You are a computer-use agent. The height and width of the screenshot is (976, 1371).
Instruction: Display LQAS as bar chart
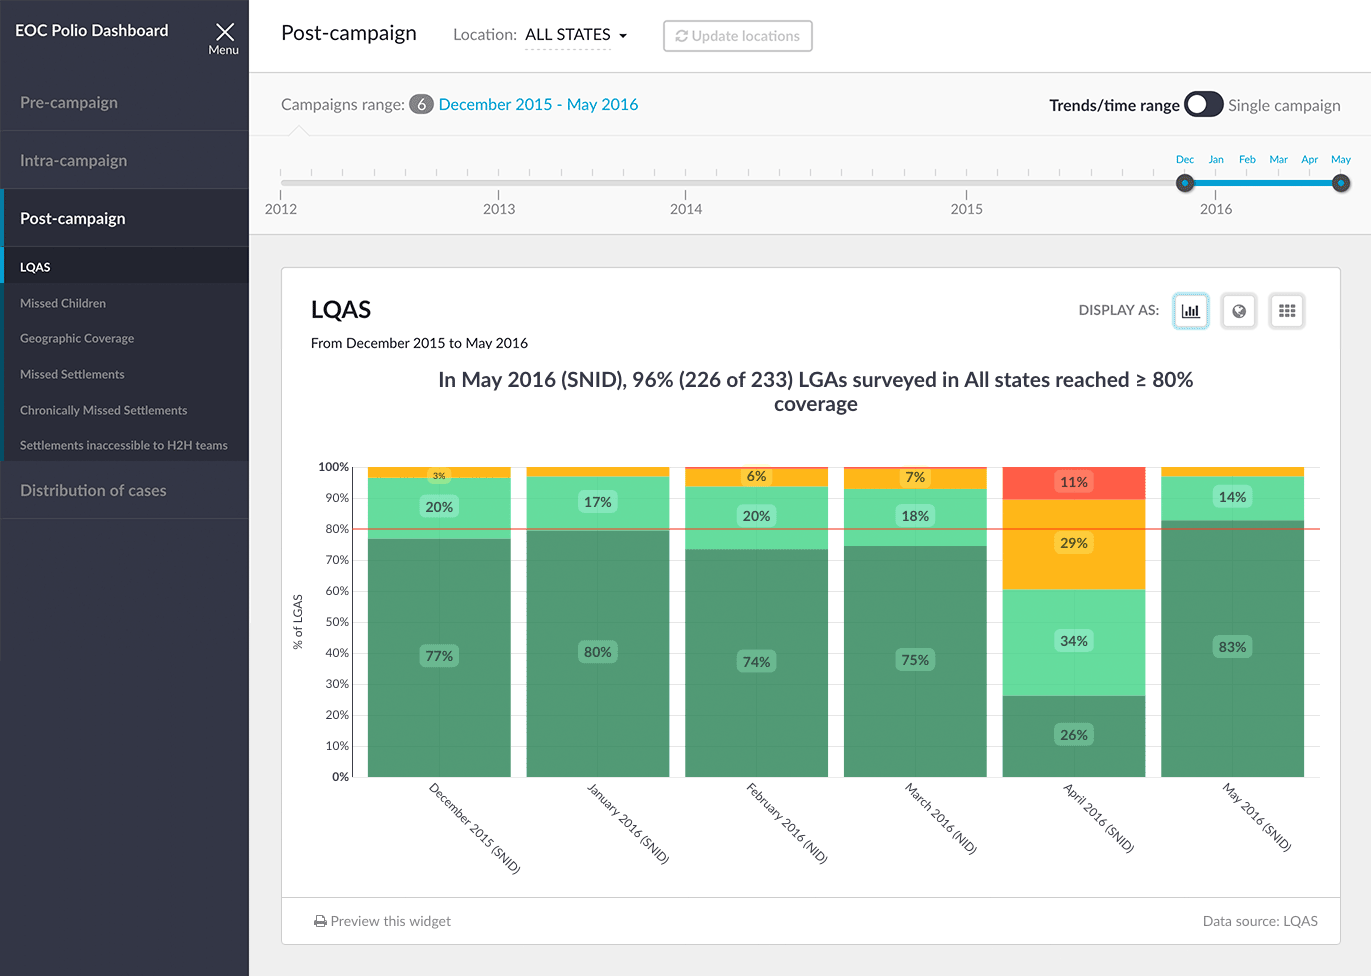click(x=1190, y=311)
